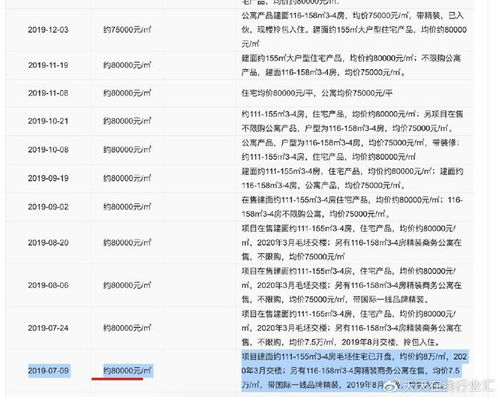Select the date 2019-09-19
499x397 pixels.
click(48, 178)
